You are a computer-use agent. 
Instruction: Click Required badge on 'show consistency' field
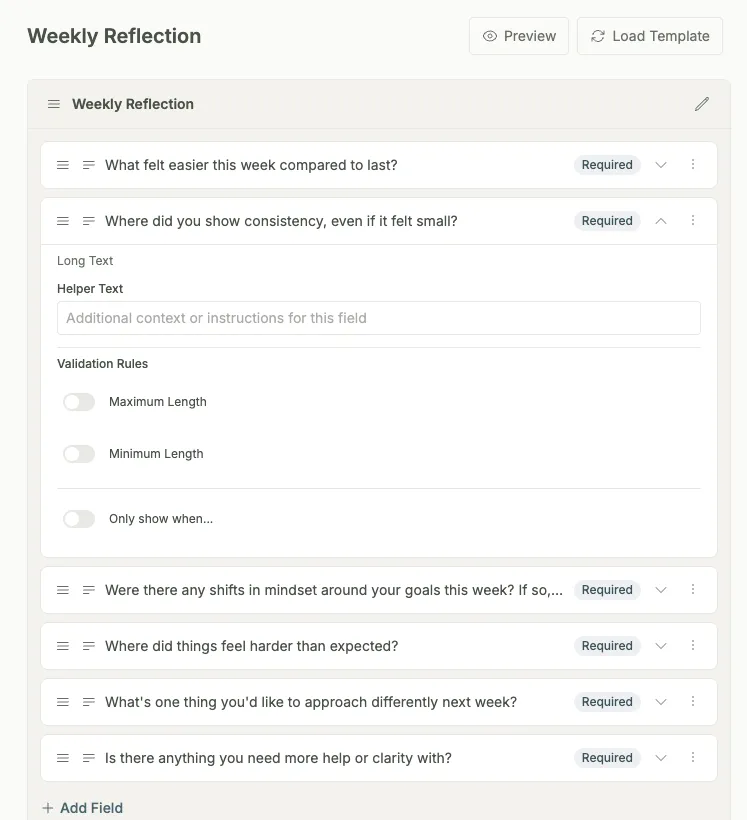click(607, 221)
